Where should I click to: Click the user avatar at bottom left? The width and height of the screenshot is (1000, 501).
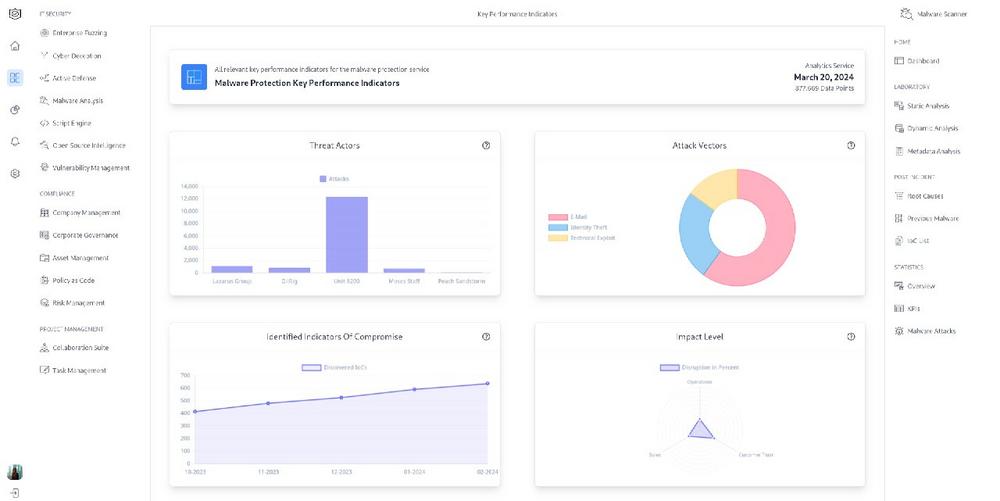[x=15, y=472]
